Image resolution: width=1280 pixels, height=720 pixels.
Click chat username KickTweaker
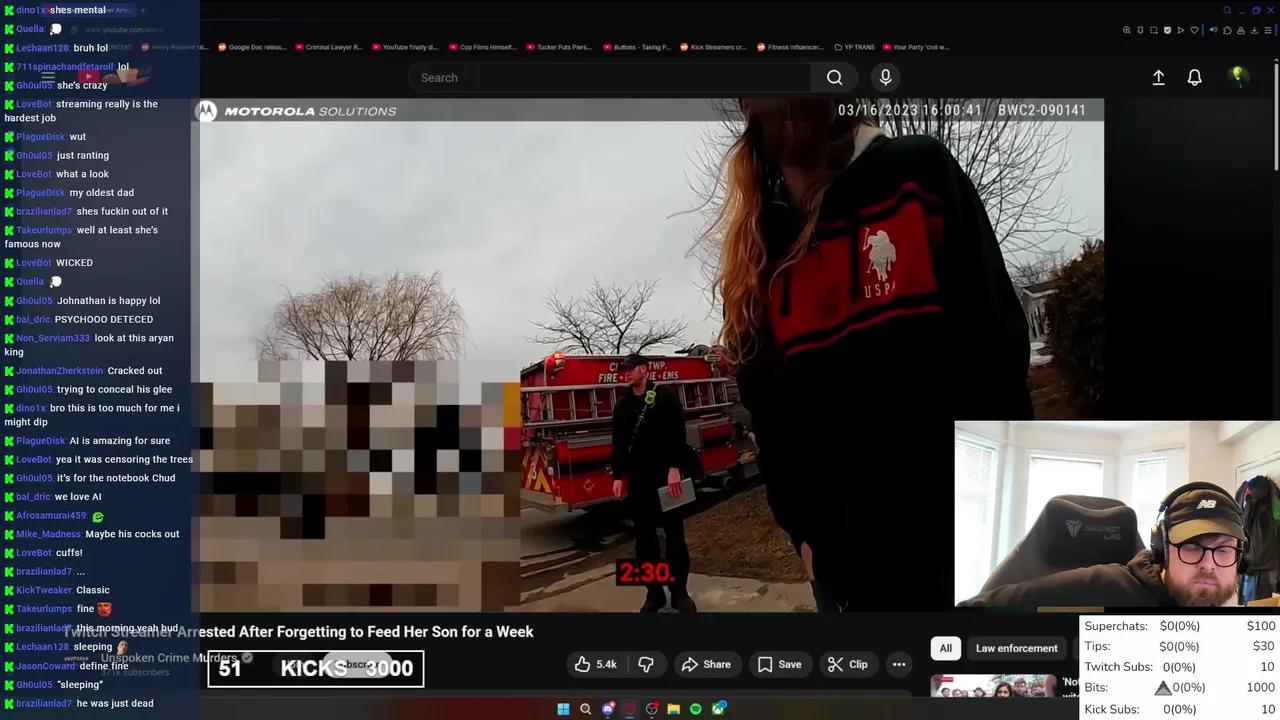pos(44,590)
